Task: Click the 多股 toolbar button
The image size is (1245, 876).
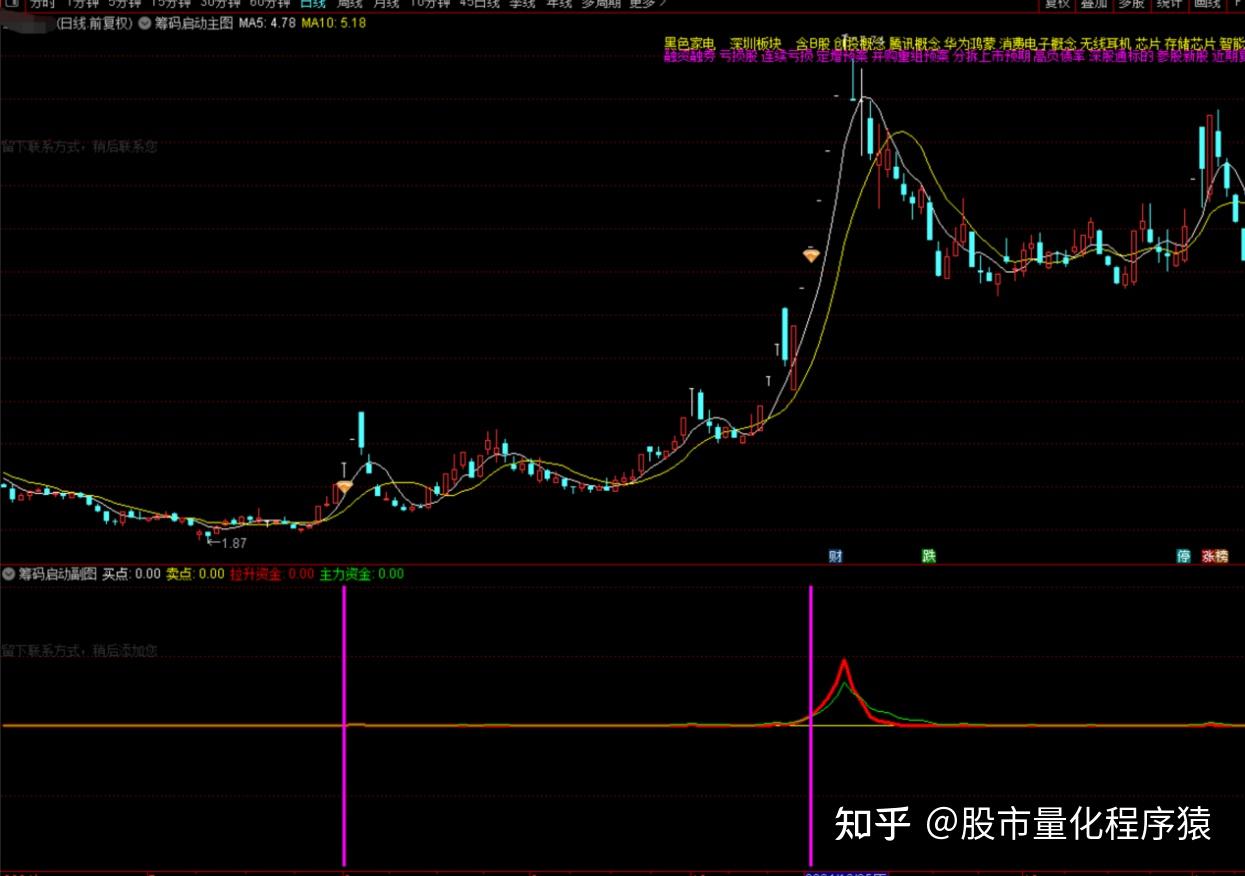Action: click(1131, 4)
